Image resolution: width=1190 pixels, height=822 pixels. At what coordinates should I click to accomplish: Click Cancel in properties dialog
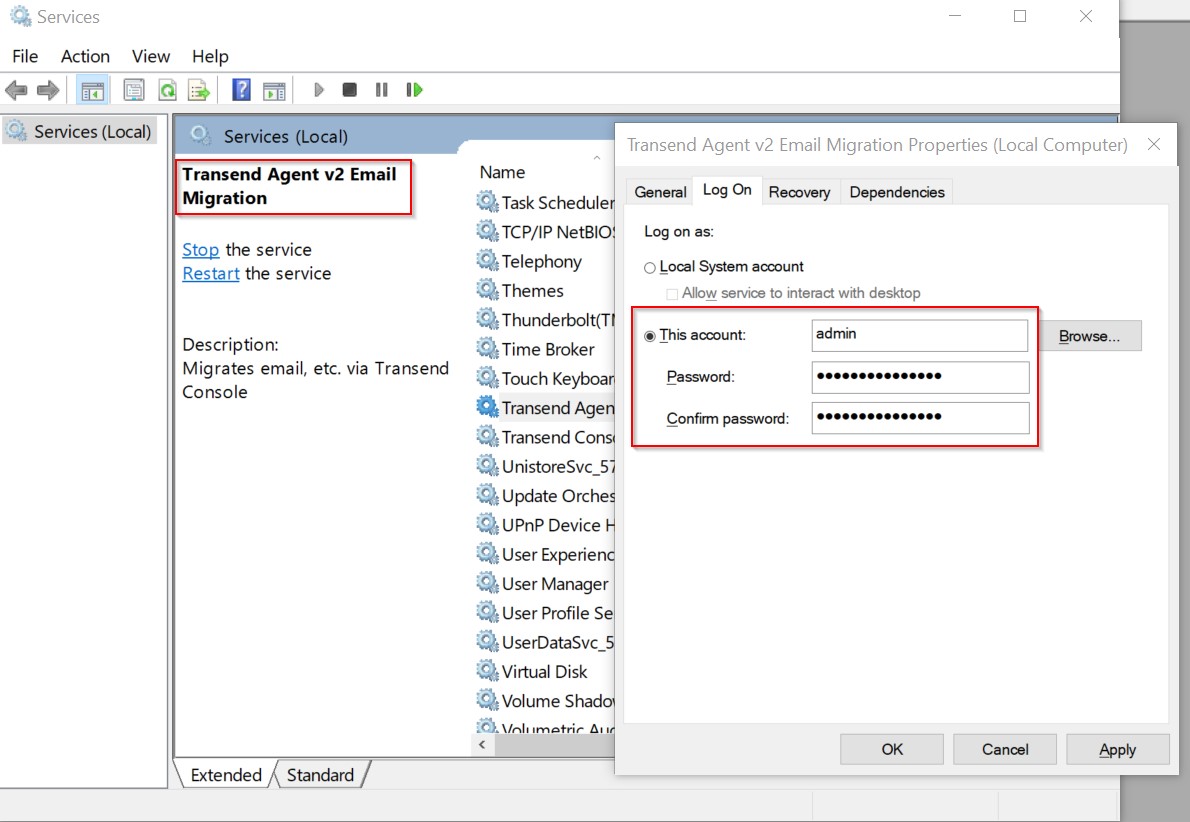(x=1005, y=749)
